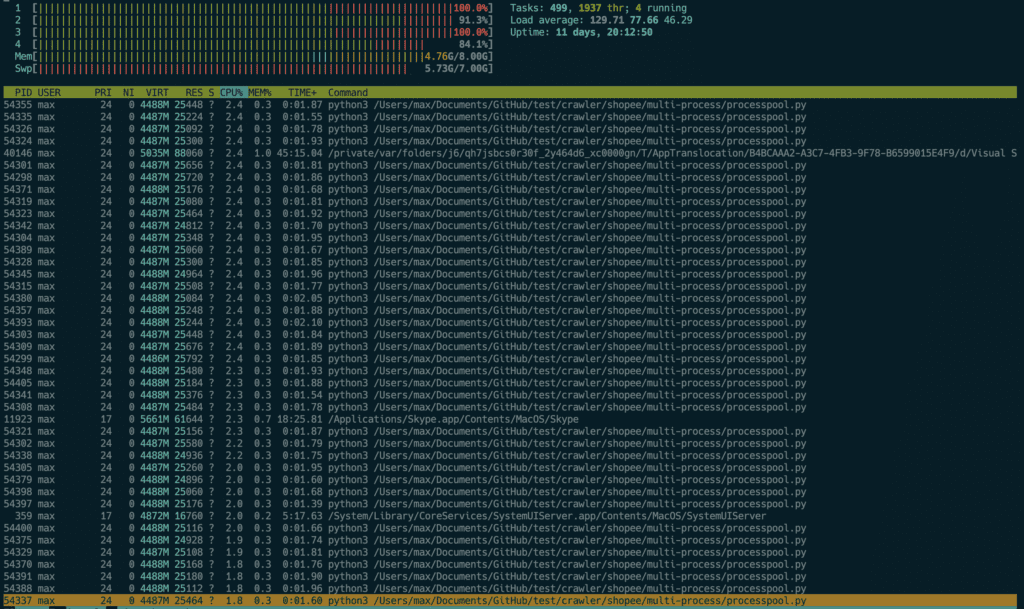
Task: Select the process row with PID 54348
Action: pos(510,370)
